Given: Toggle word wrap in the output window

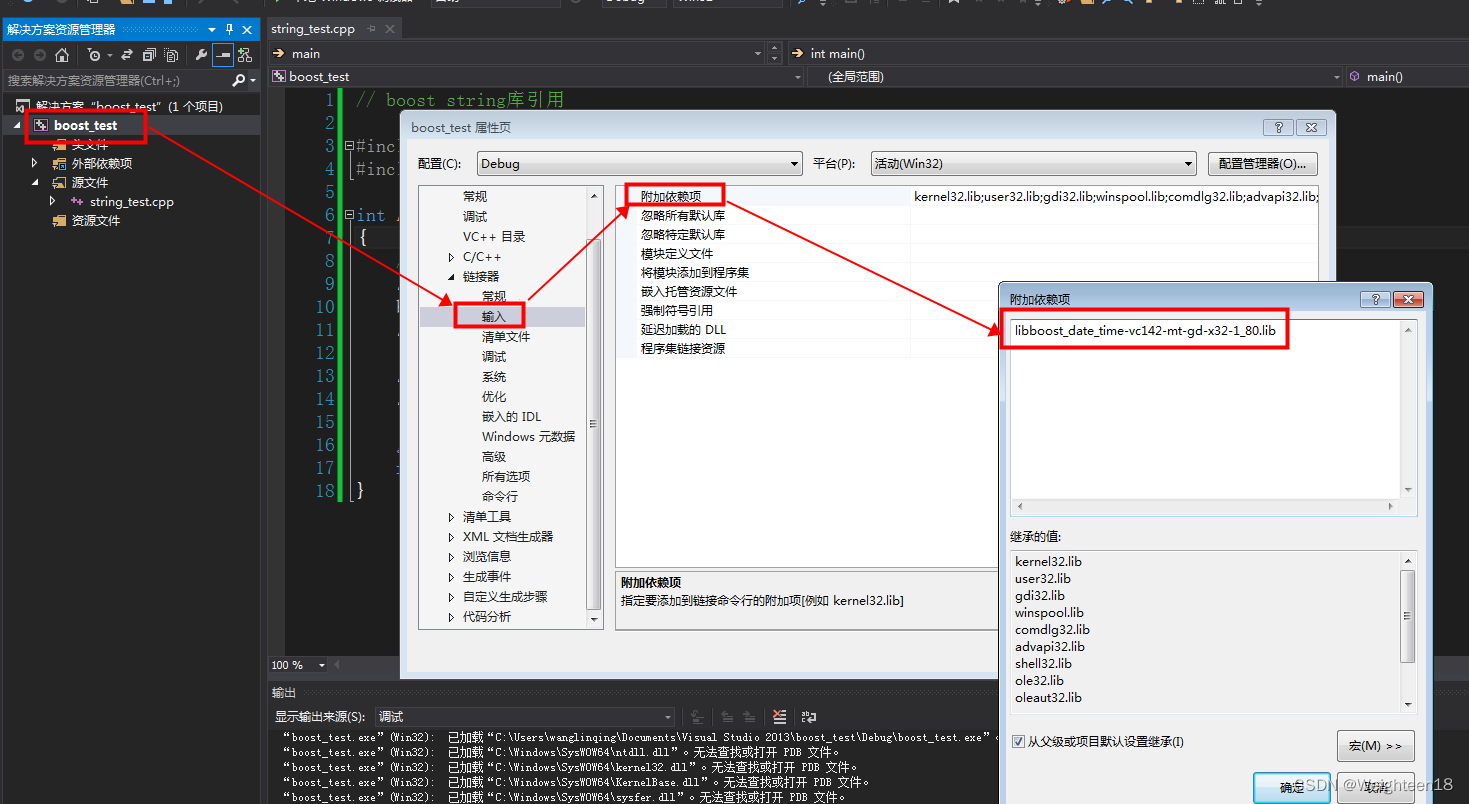Looking at the screenshot, I should point(808,717).
